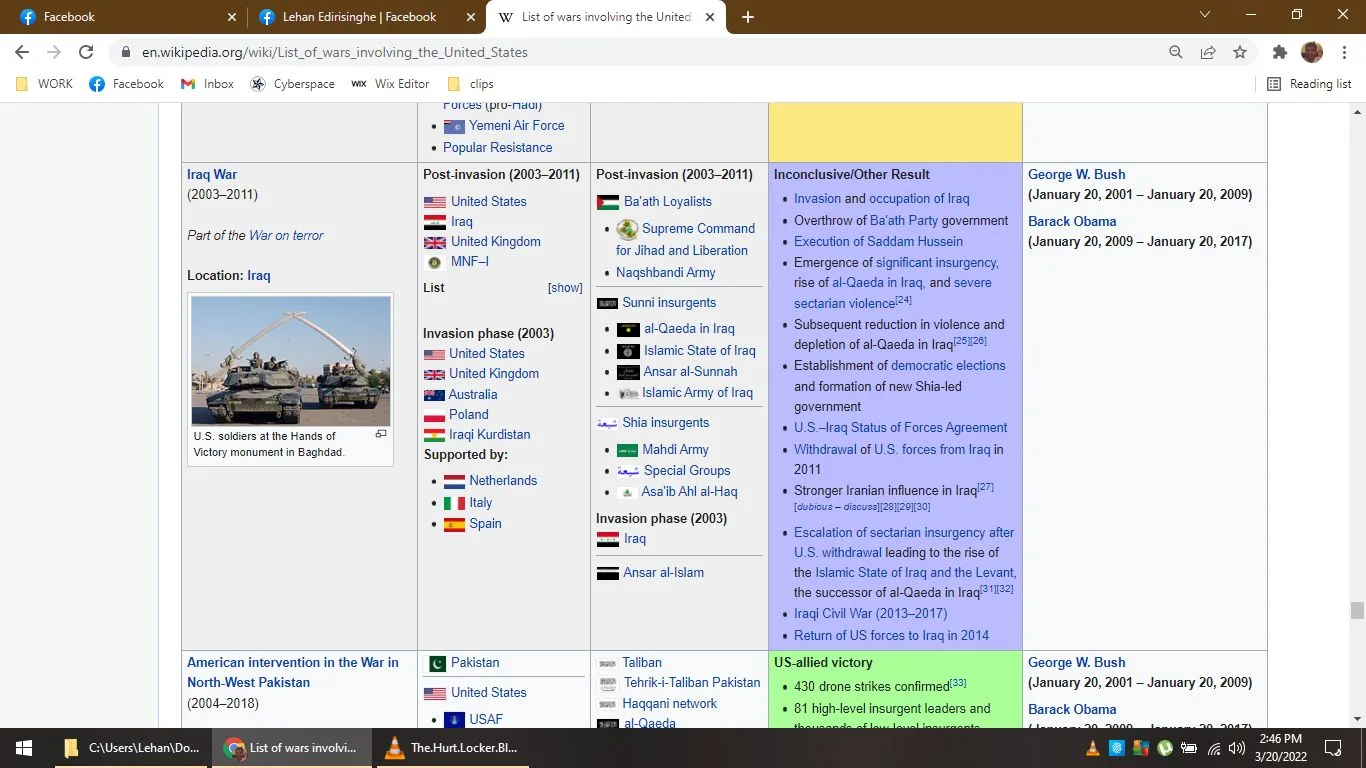Enlarge the Hands of Victory image via caption icon
This screenshot has width=1366, height=768.
[x=381, y=434]
